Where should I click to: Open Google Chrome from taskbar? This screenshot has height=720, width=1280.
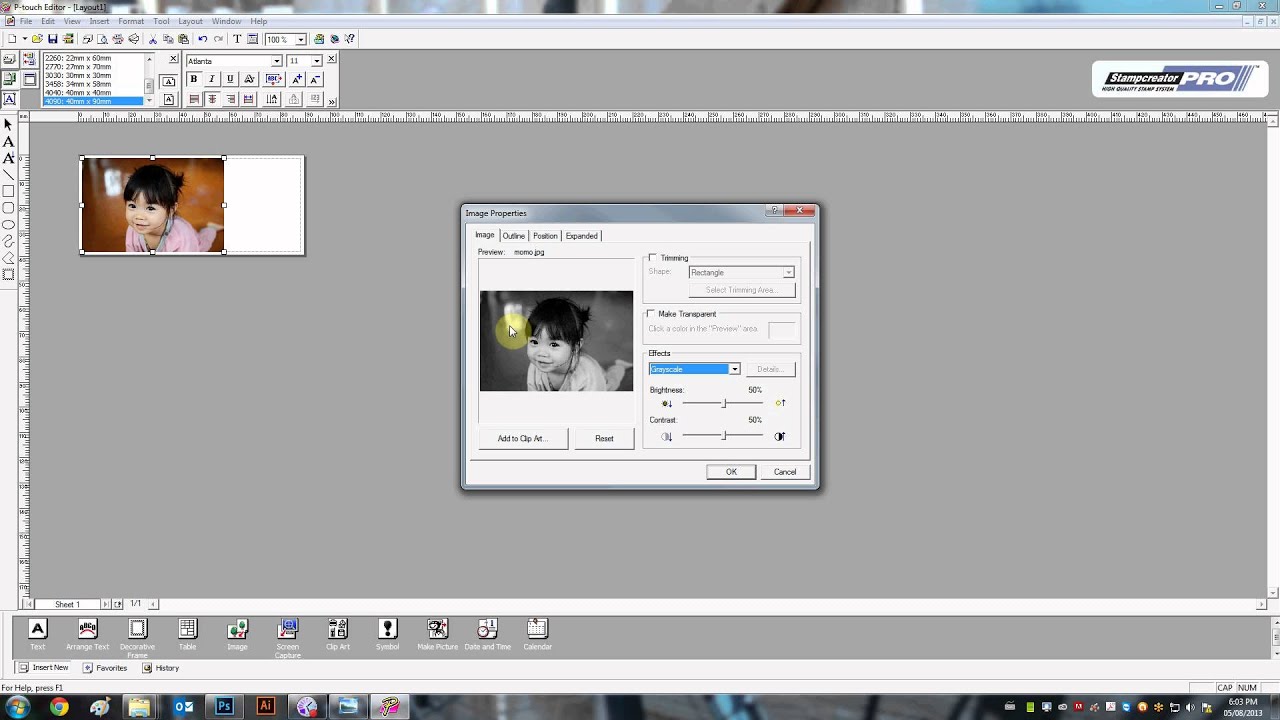click(x=59, y=707)
